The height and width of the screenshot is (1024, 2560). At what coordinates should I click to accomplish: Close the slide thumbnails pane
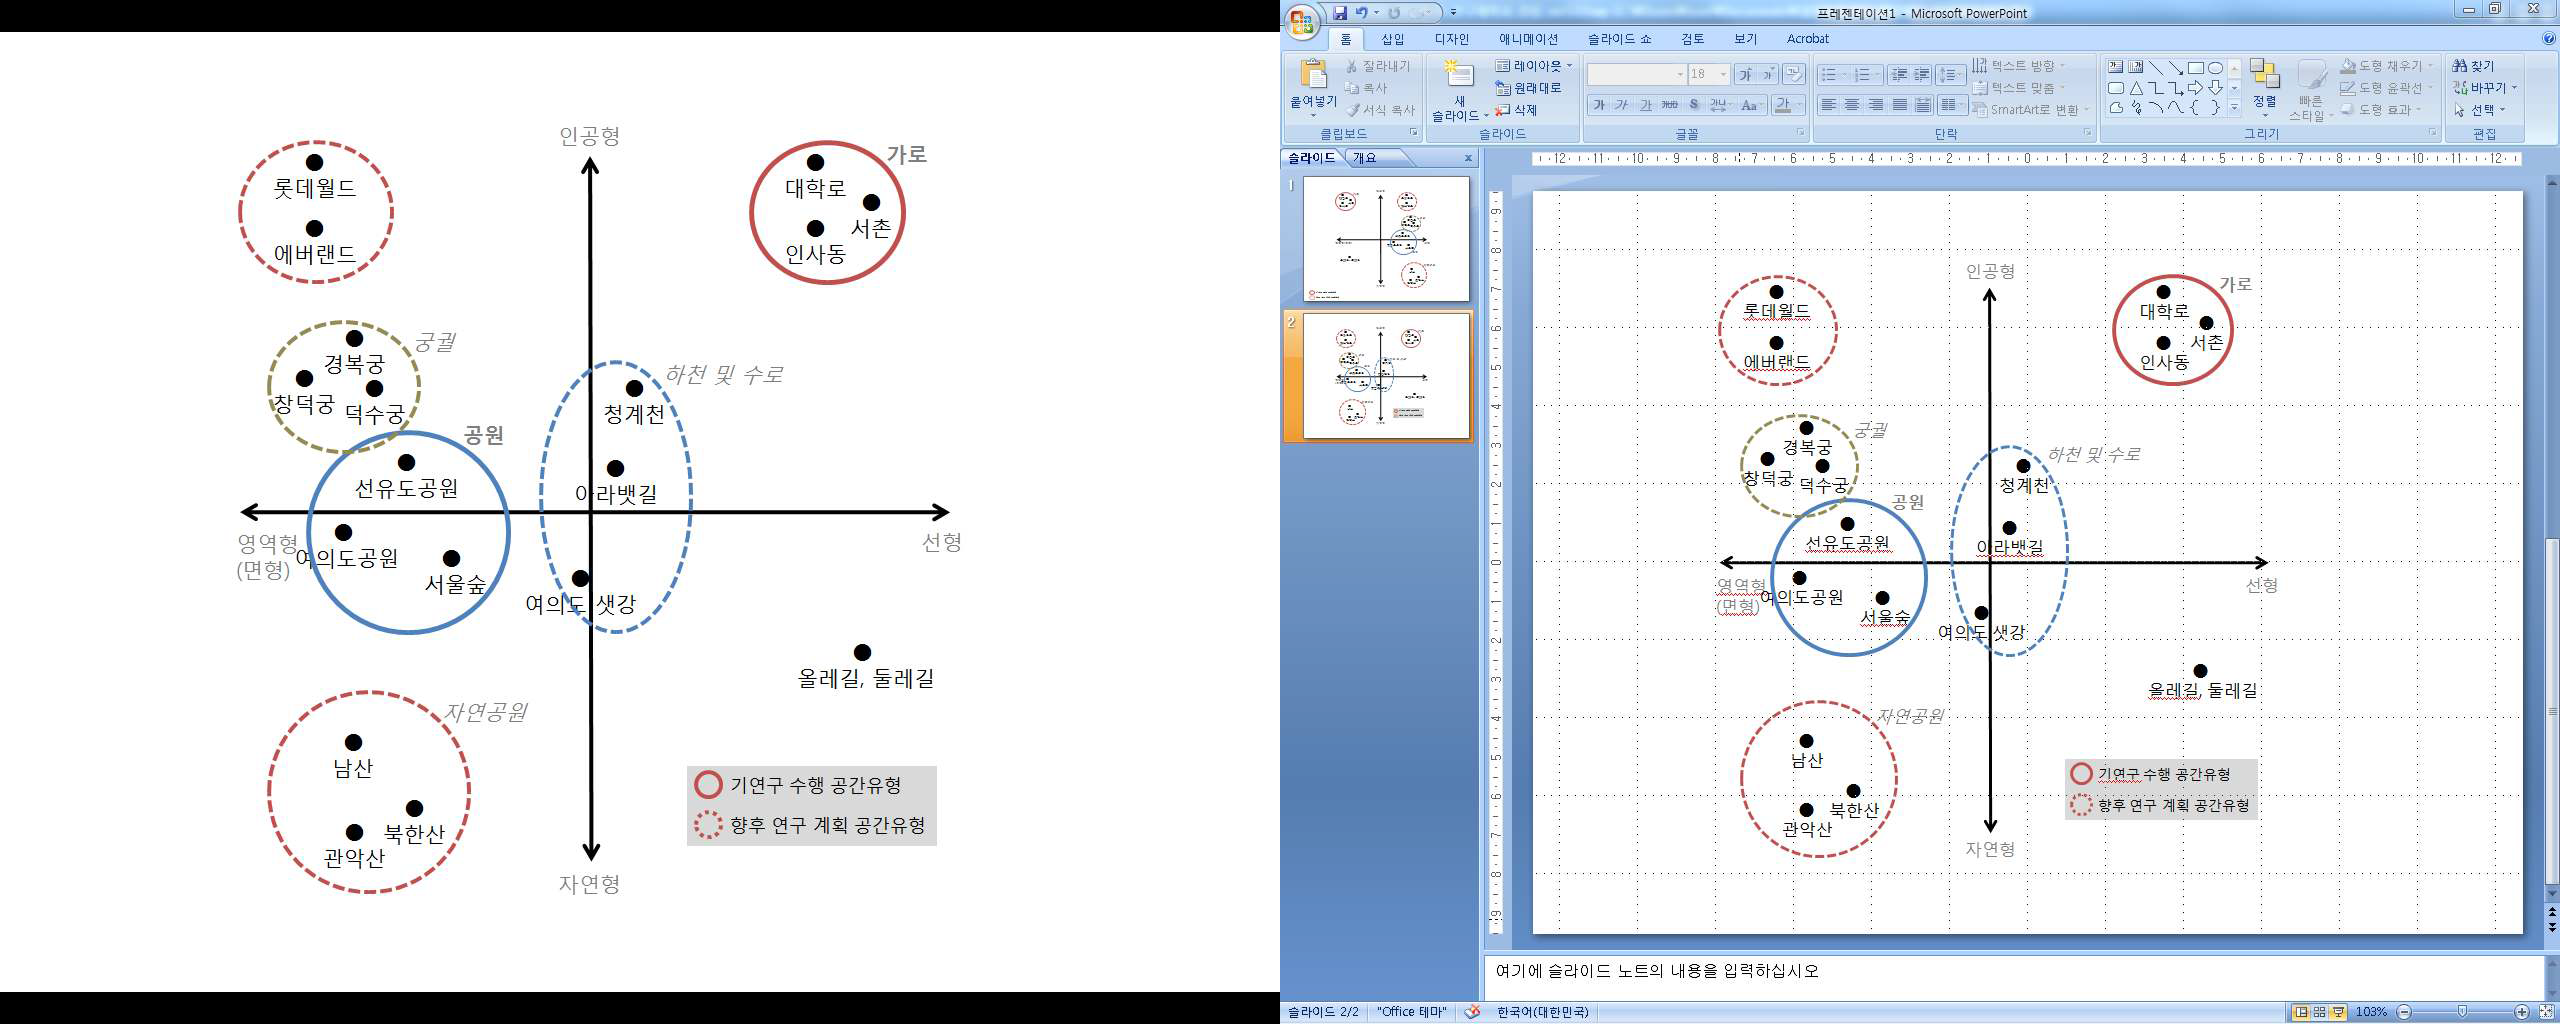tap(1468, 158)
